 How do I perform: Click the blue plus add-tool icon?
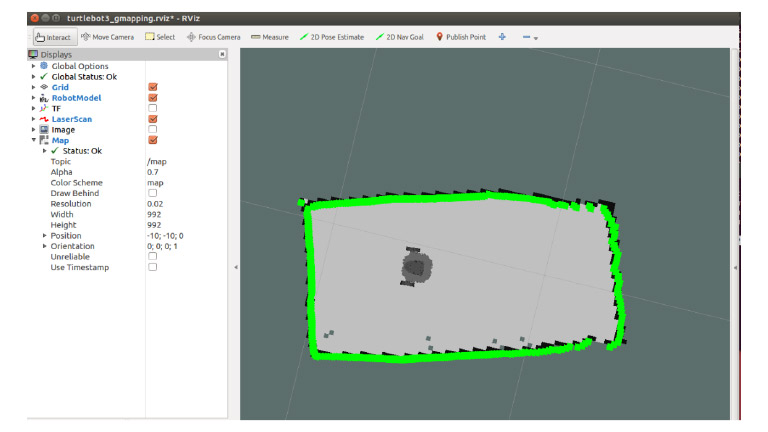click(x=502, y=37)
